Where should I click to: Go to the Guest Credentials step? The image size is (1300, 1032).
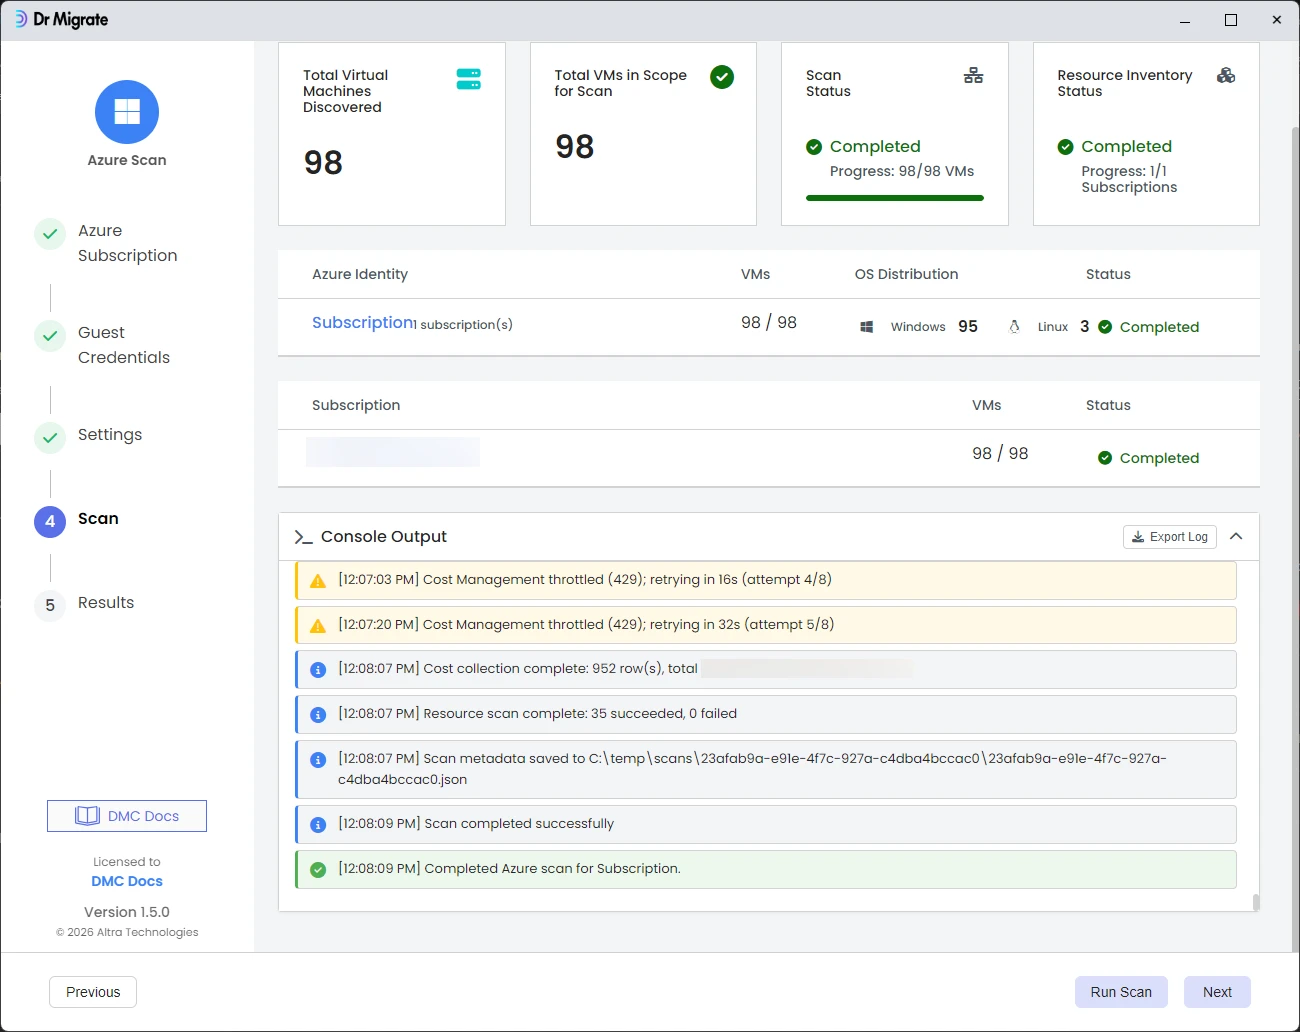tap(124, 345)
